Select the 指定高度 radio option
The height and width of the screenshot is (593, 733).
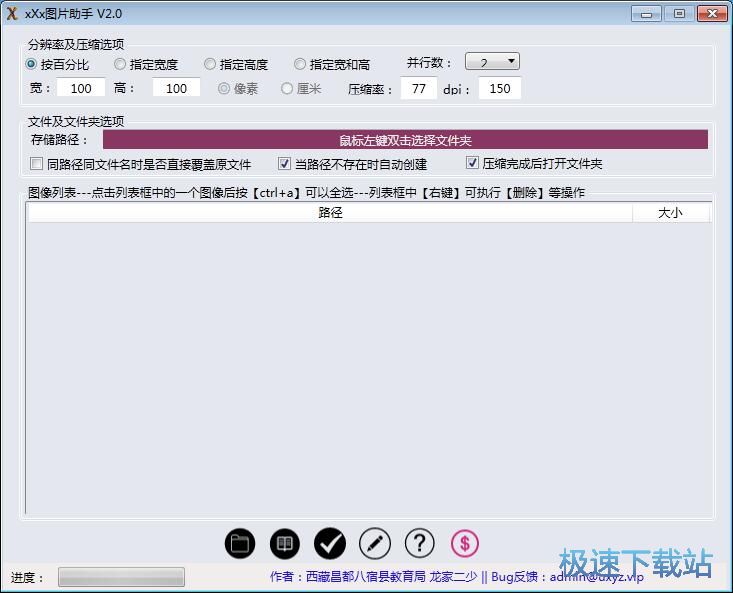[x=210, y=64]
